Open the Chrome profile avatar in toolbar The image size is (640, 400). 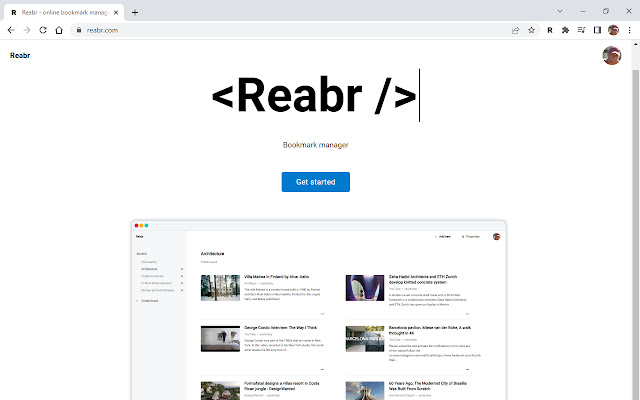pyautogui.click(x=613, y=30)
